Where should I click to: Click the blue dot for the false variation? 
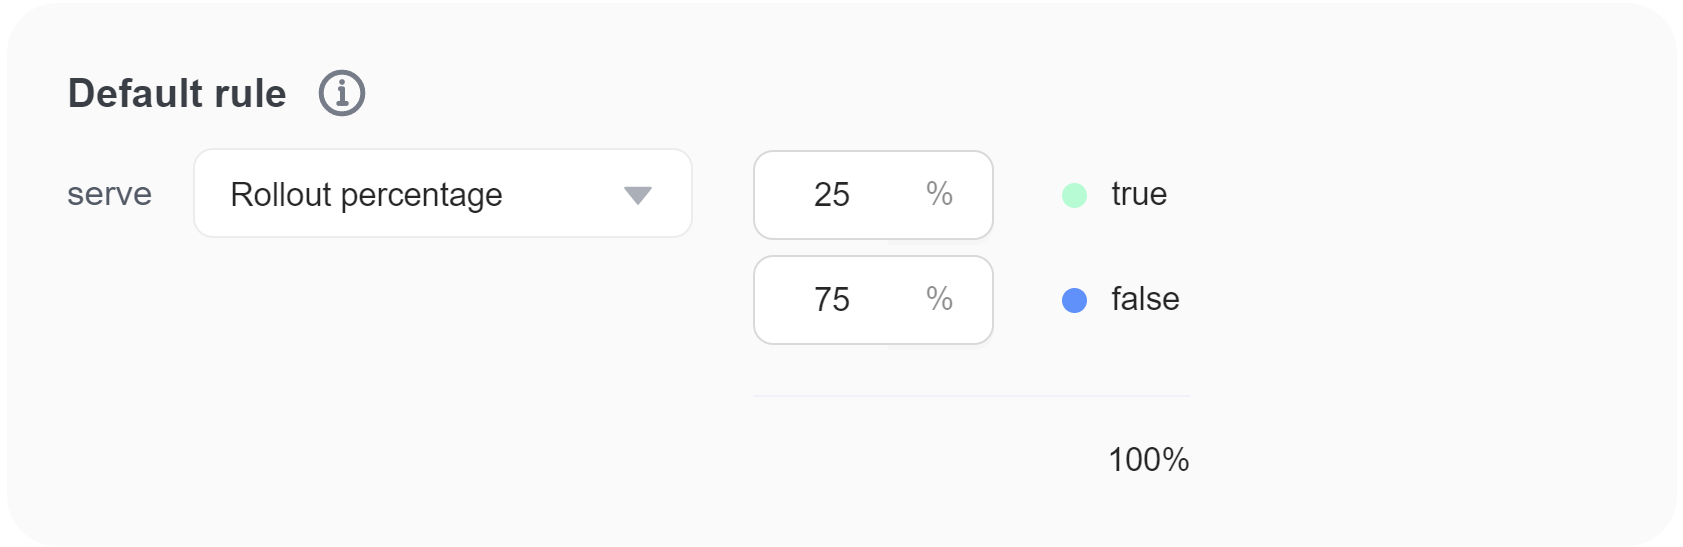tap(1074, 300)
